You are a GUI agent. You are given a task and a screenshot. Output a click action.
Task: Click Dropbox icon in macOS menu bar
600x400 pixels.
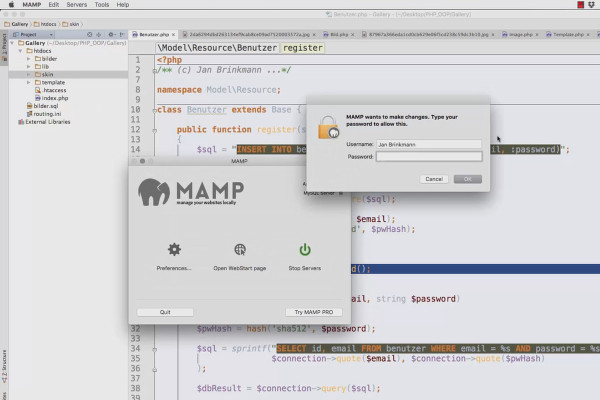tap(591, 5)
